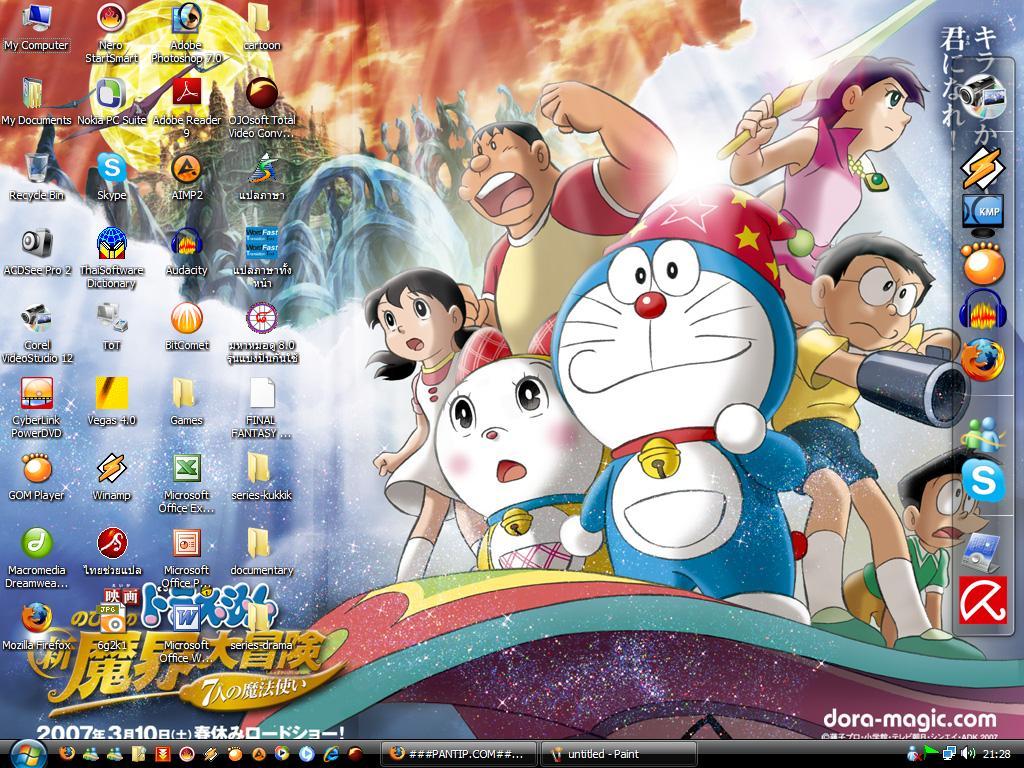Launch BitComet desktop shortcut
1024x768 pixels.
pyautogui.click(x=187, y=327)
